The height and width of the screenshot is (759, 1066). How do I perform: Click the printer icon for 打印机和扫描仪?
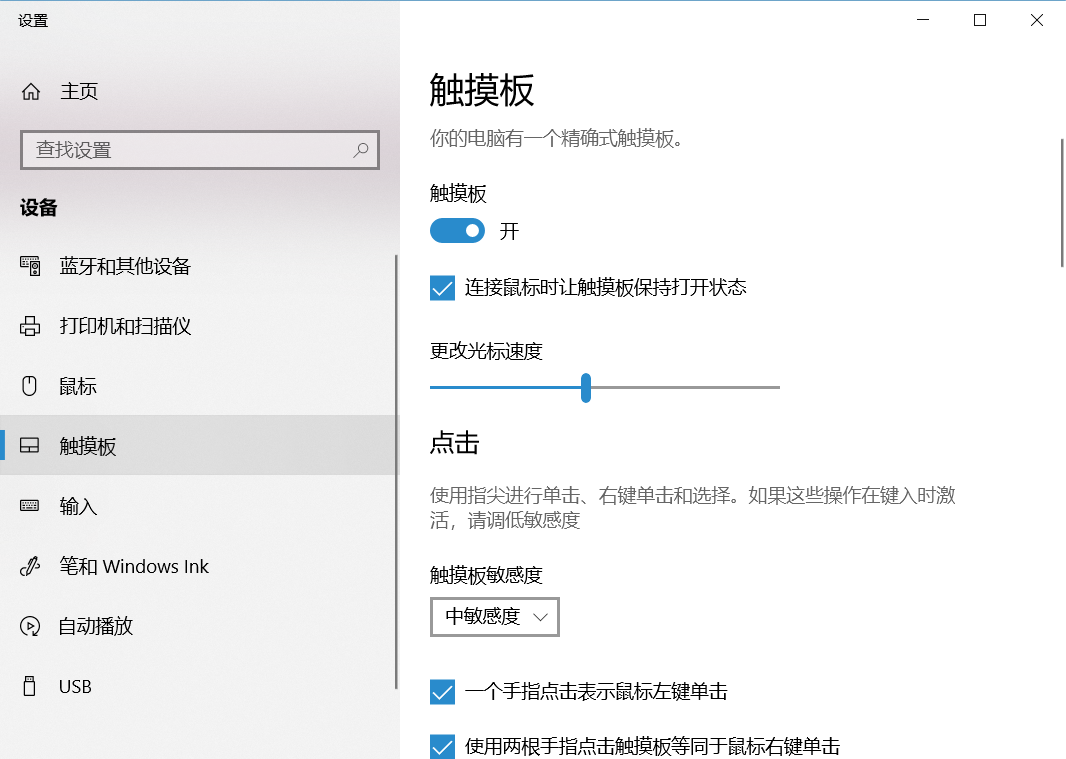point(30,326)
